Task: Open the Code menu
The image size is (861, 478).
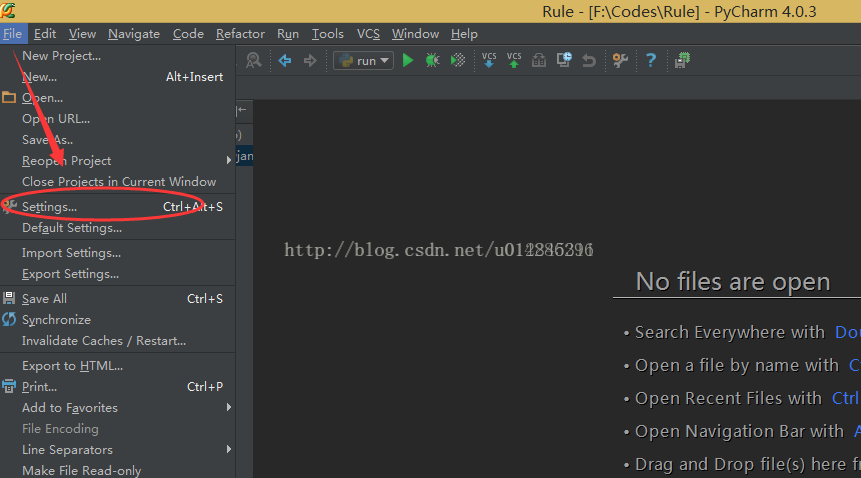Action: [188, 34]
